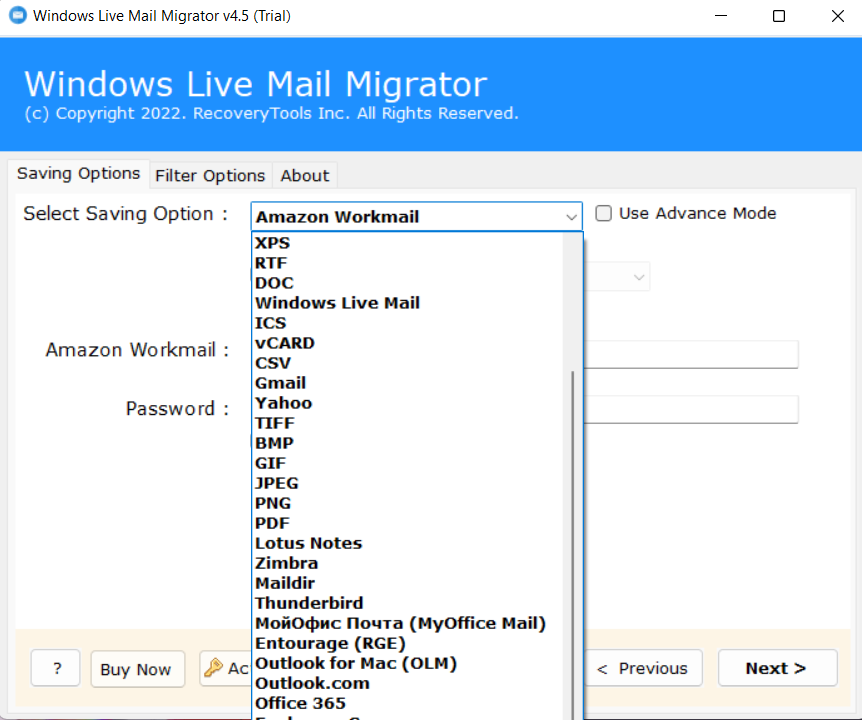The height and width of the screenshot is (720, 862).
Task: Choose Windows Live Mail option
Action: click(x=407, y=303)
